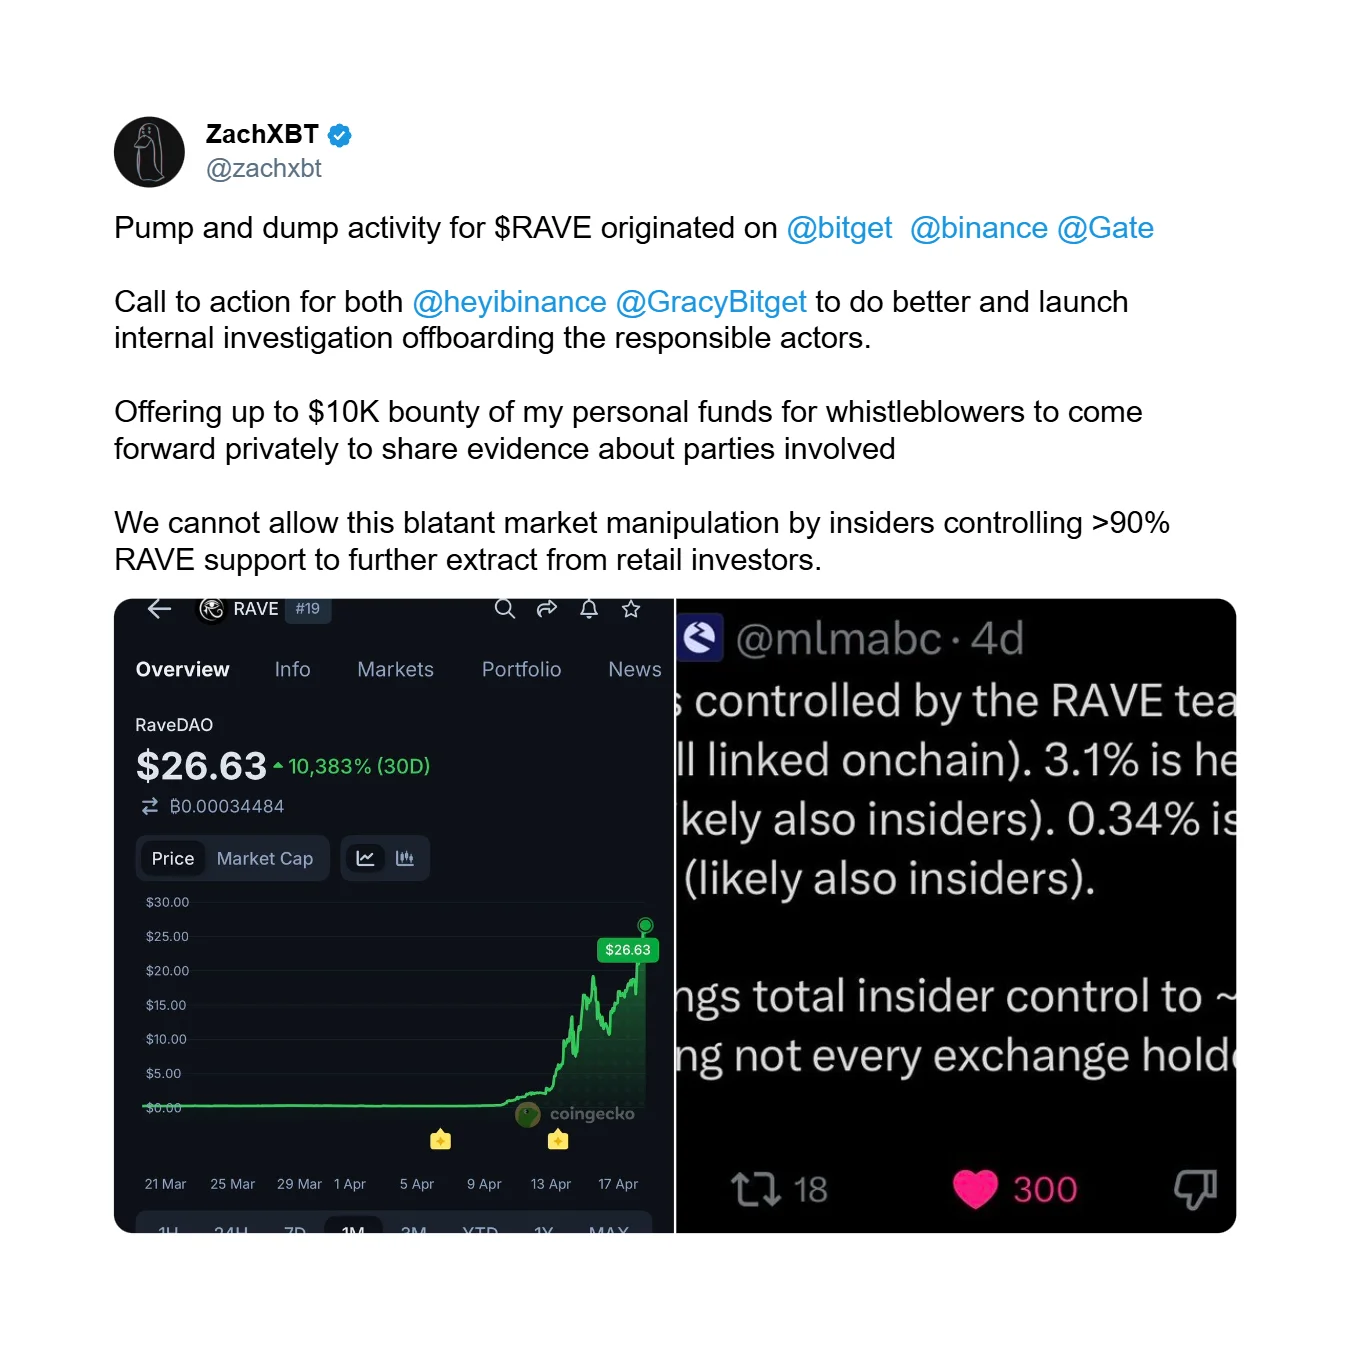Share RAVE page via share arrow icon
Viewport: 1350px width, 1350px height.
coord(547,609)
